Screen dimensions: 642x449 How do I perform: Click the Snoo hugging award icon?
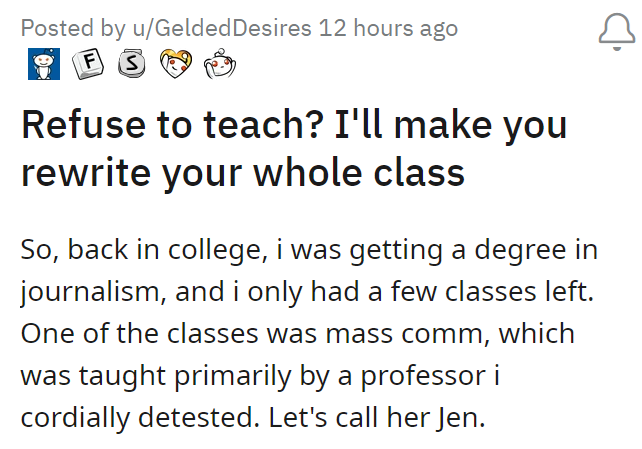[215, 68]
